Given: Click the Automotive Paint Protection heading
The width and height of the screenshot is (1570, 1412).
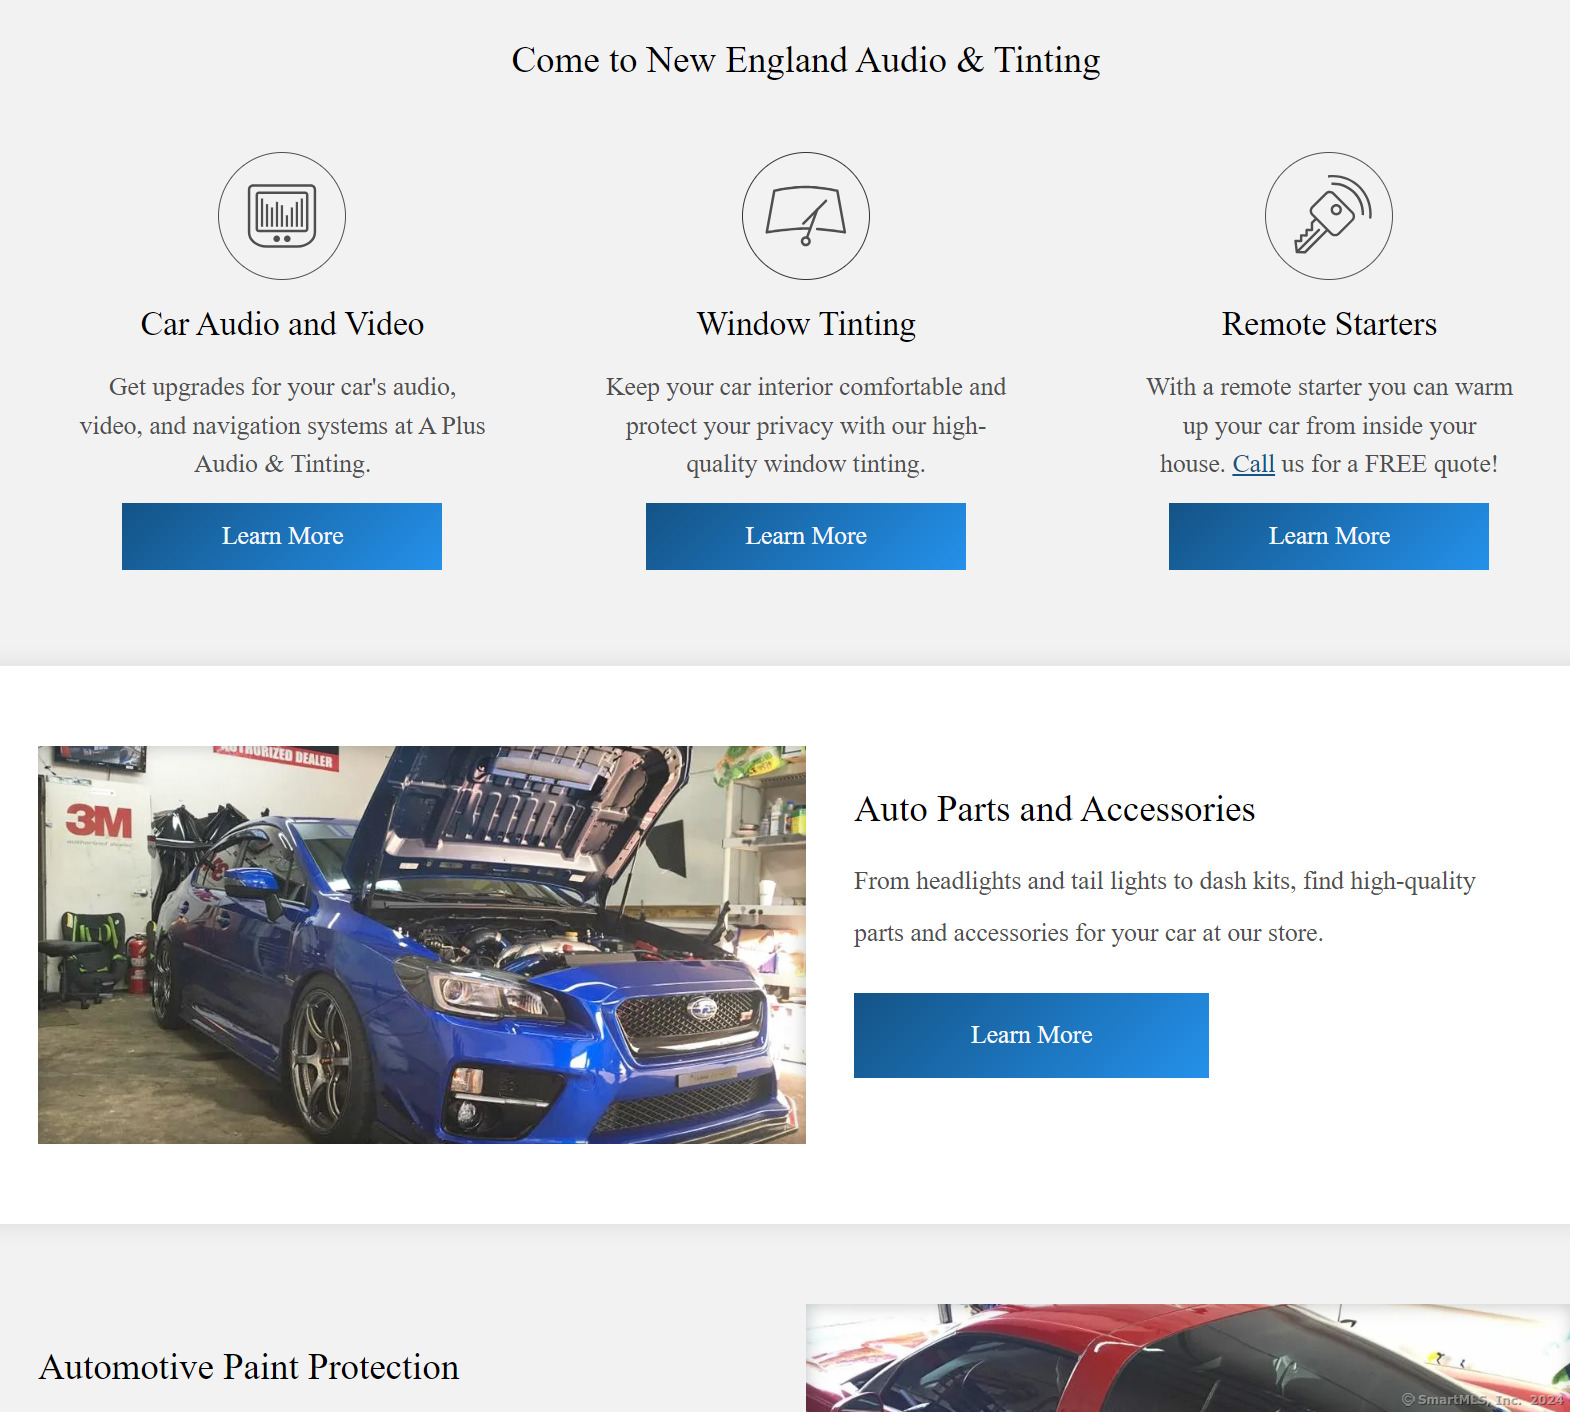Looking at the screenshot, I should [x=249, y=1367].
